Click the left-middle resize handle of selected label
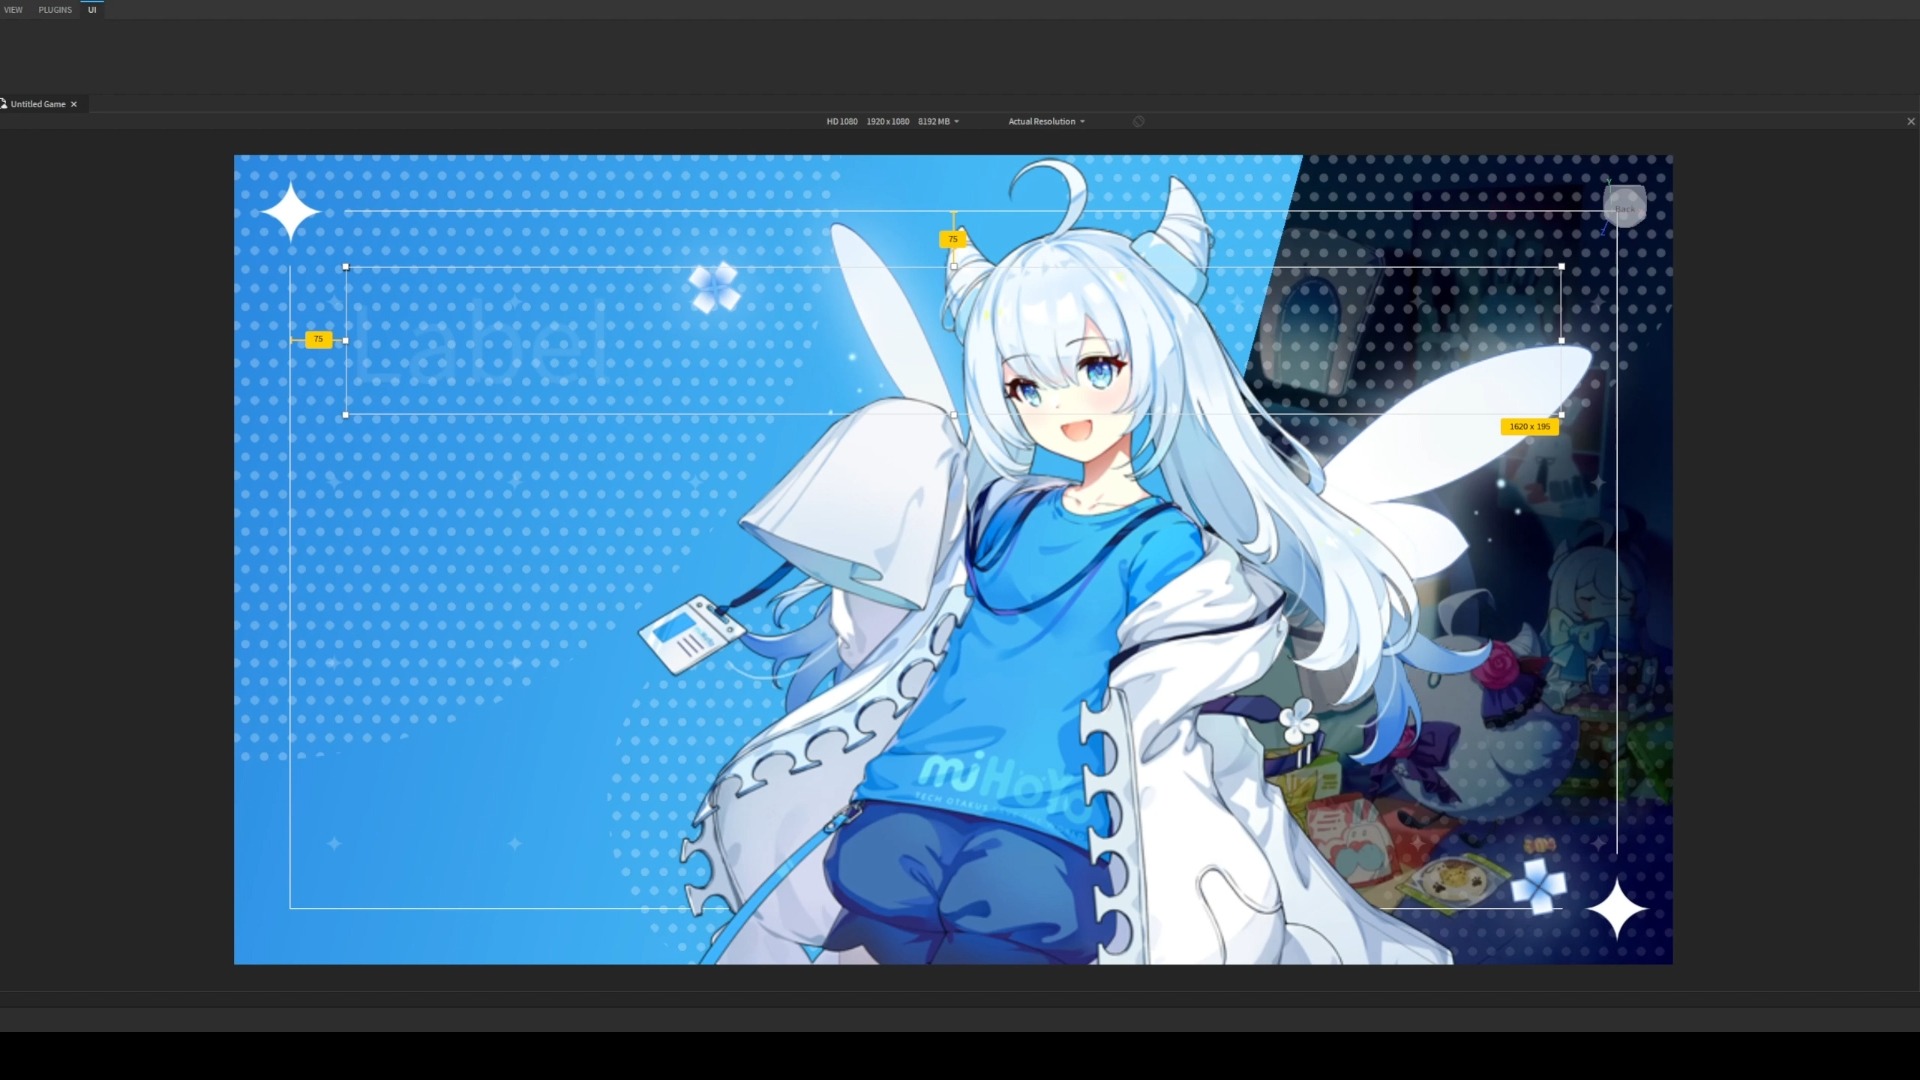Image resolution: width=1920 pixels, height=1080 pixels. pyautogui.click(x=346, y=341)
